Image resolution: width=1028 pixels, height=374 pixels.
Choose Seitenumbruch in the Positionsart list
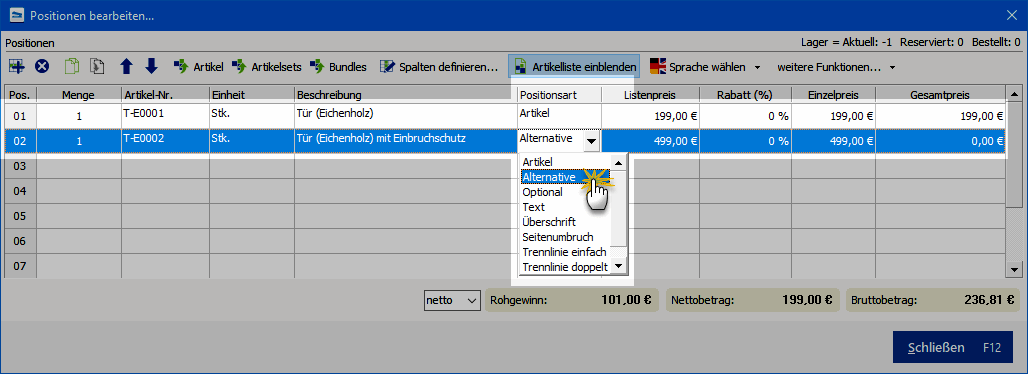click(x=565, y=237)
